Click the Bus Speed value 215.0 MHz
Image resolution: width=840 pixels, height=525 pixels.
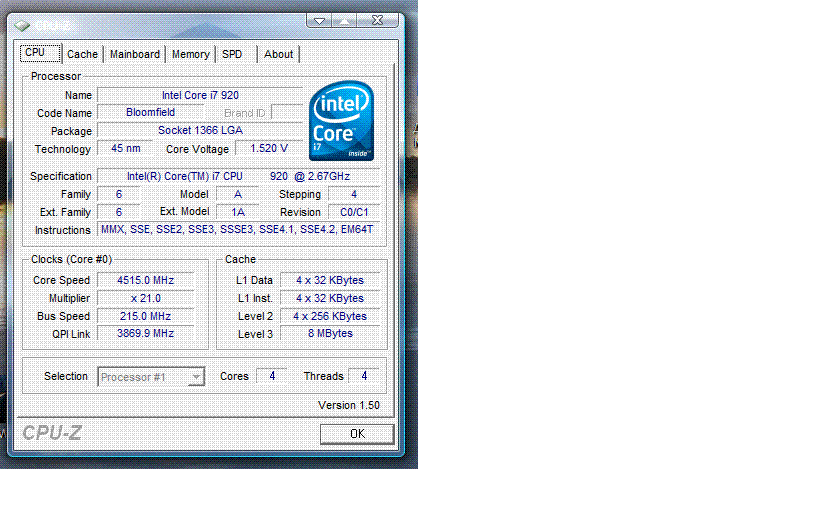click(146, 316)
